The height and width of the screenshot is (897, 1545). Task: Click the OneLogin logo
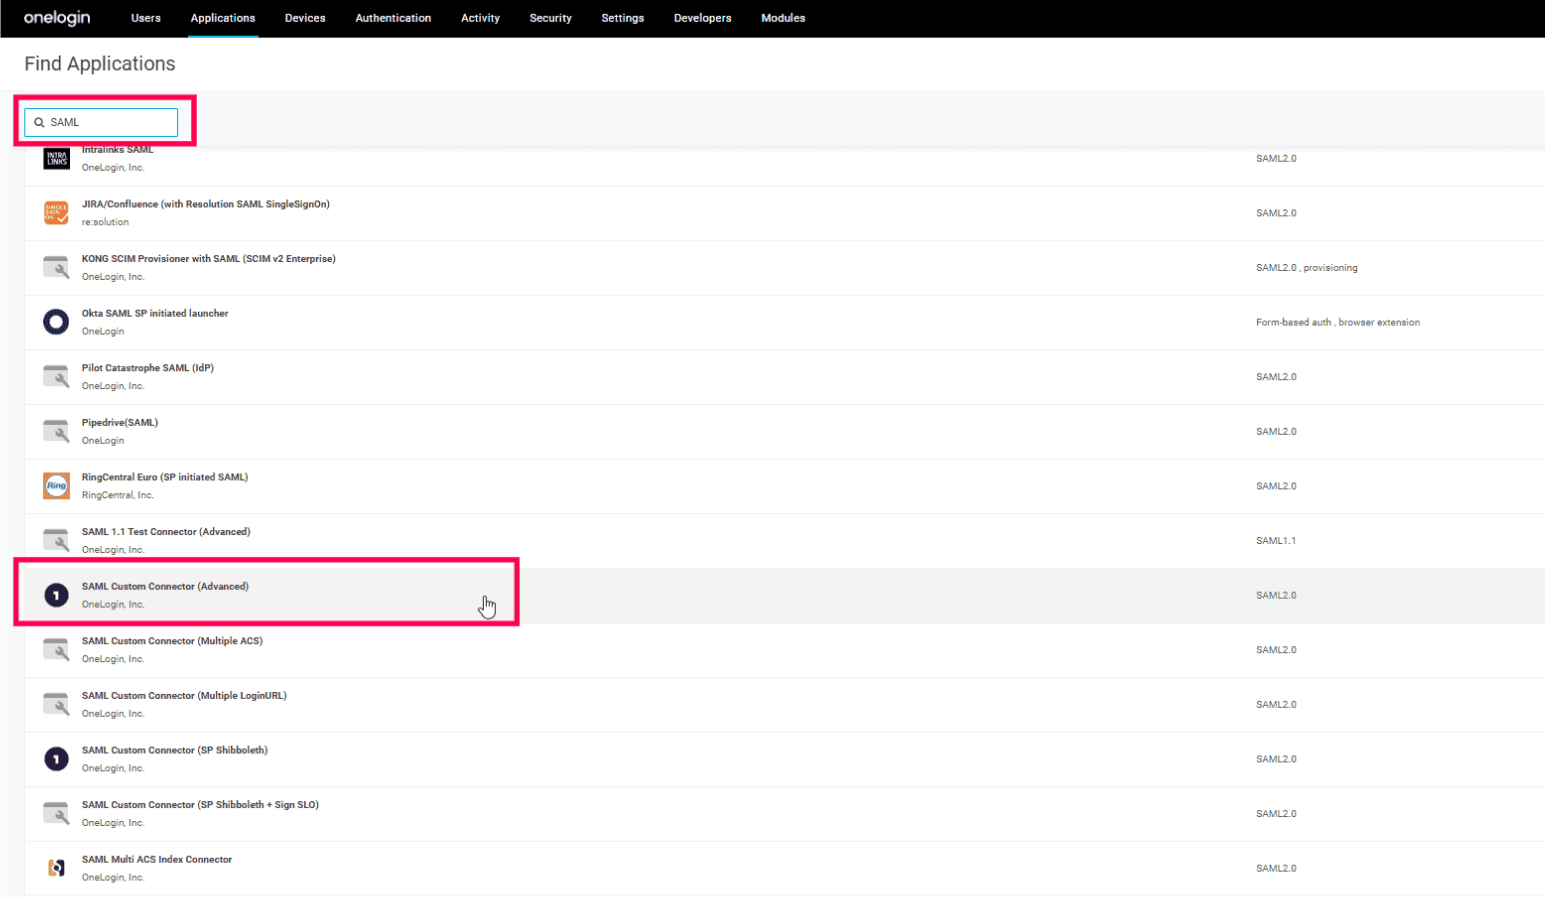click(x=57, y=18)
